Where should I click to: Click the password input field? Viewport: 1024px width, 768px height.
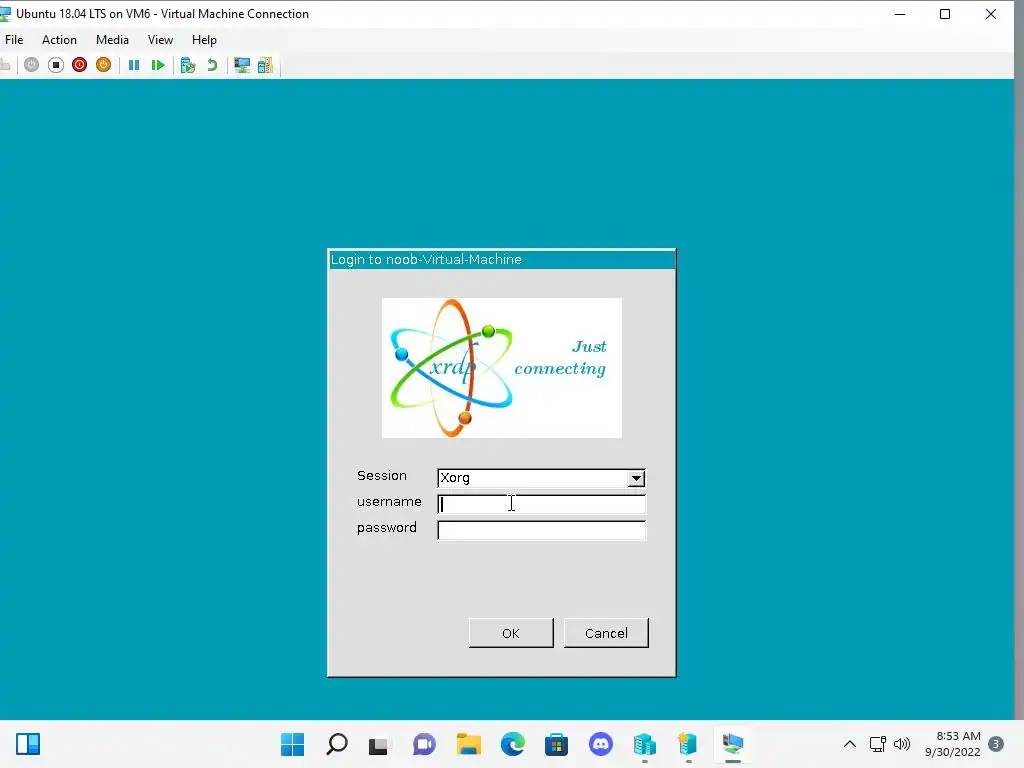541,530
